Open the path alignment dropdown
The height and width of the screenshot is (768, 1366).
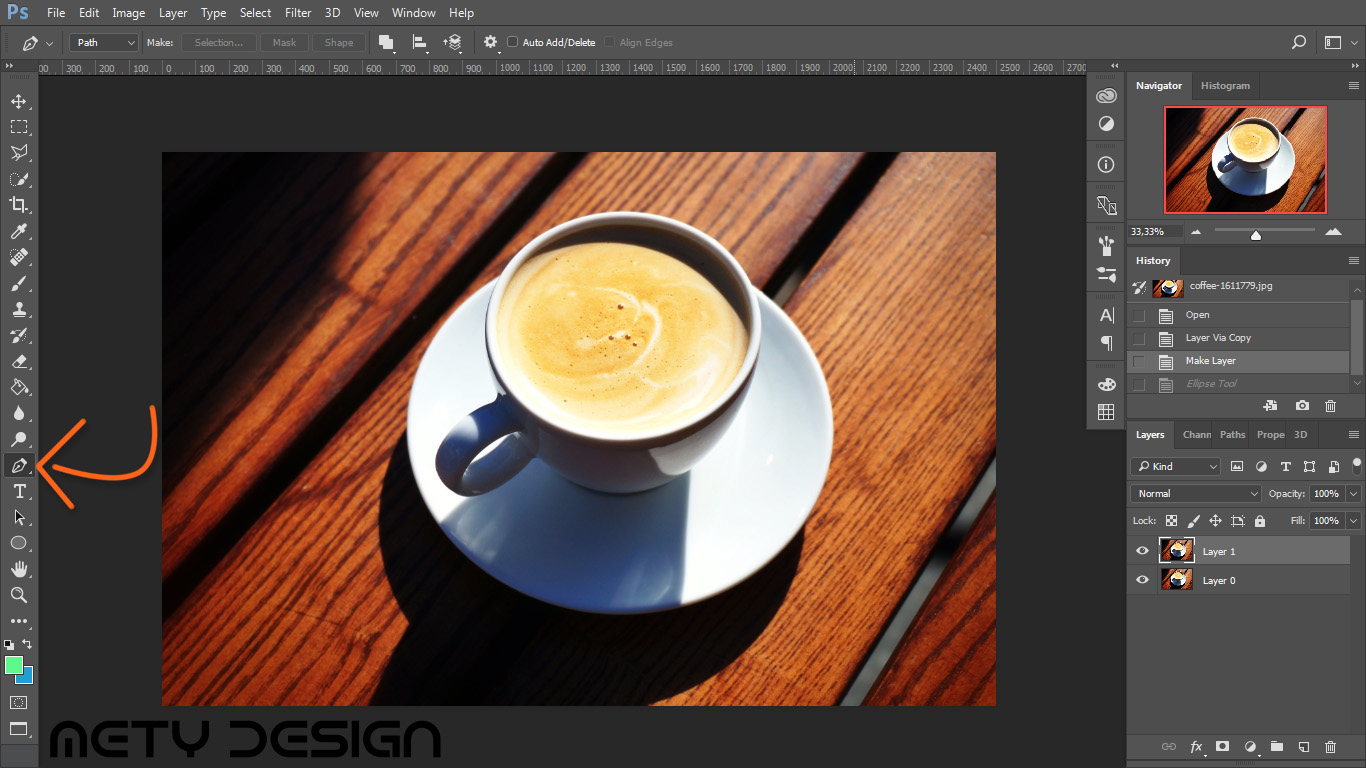pyautogui.click(x=420, y=42)
